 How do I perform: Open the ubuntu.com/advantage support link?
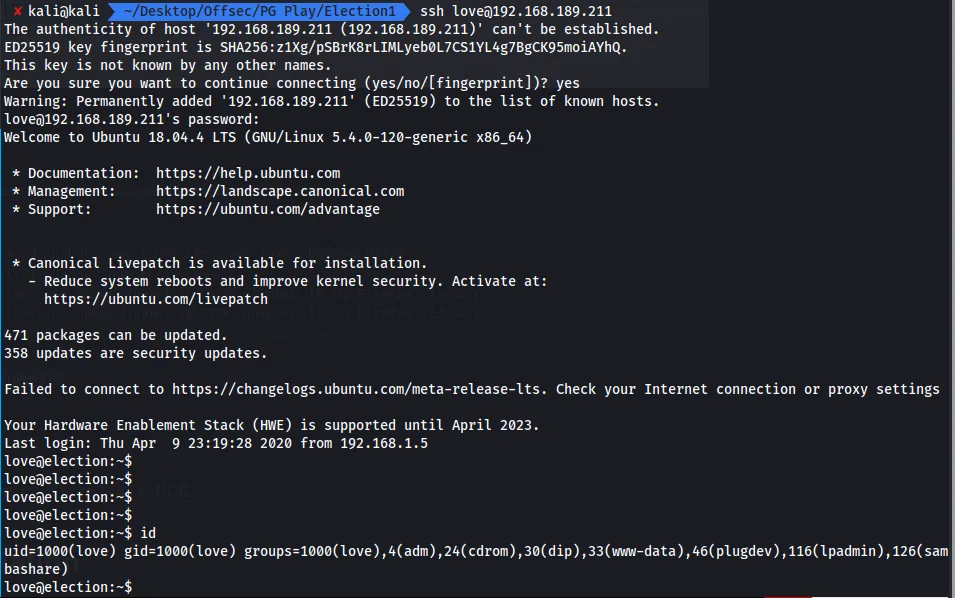(267, 209)
